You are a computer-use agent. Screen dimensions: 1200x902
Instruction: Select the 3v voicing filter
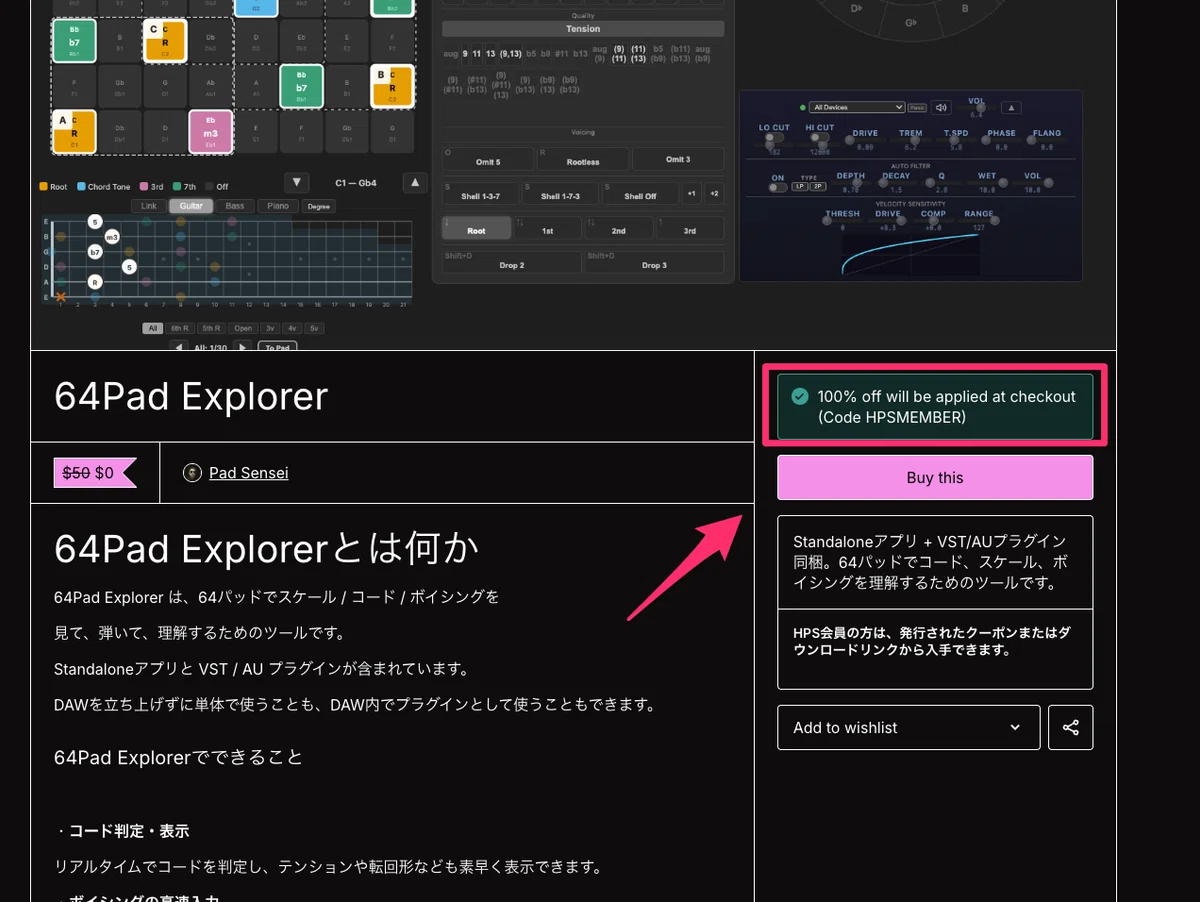270,328
